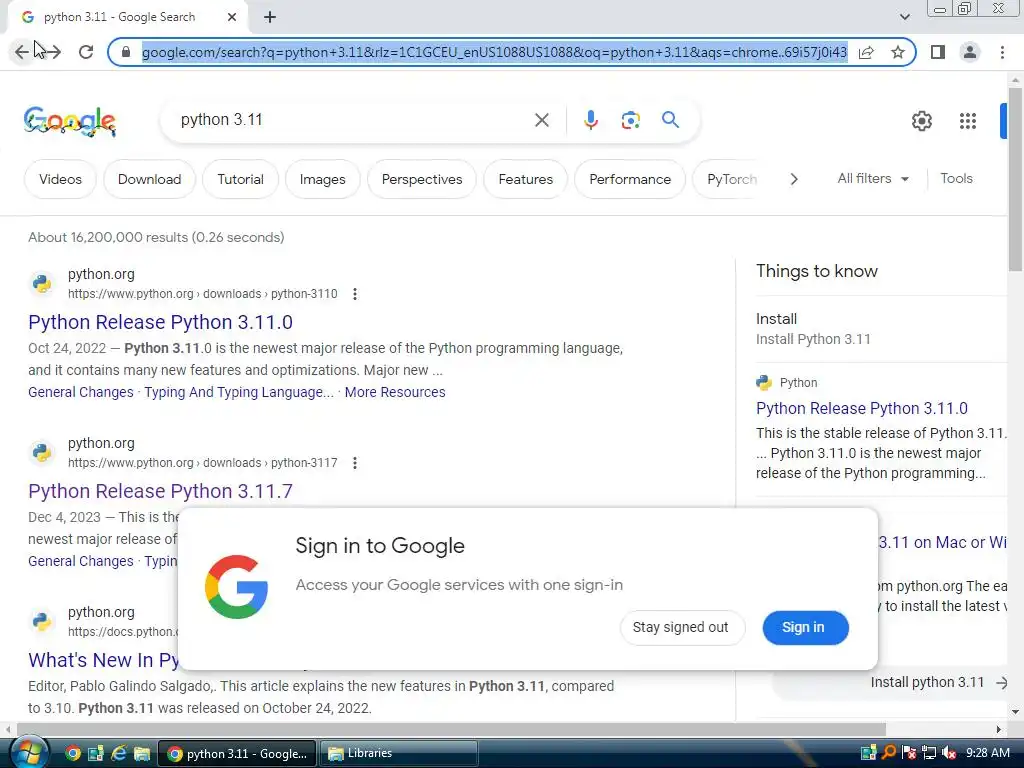
Task: Open More Resources sitelink
Action: (395, 392)
